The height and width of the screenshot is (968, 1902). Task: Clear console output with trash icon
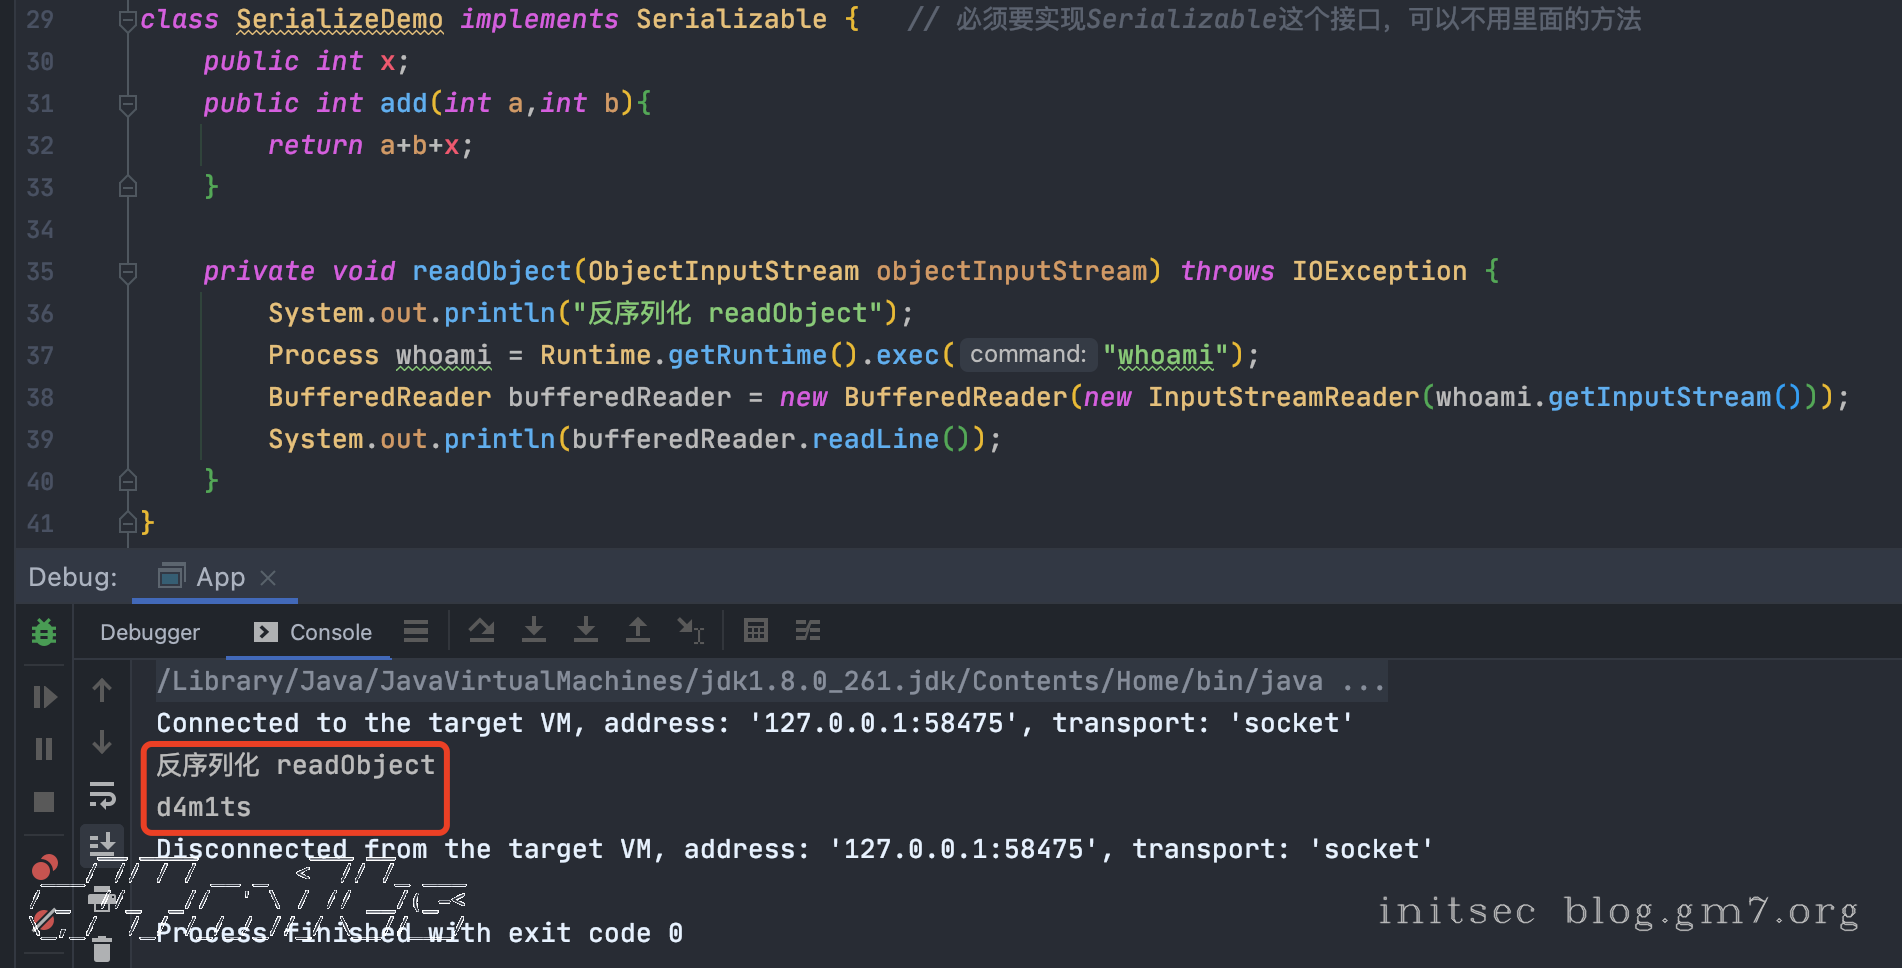point(102,950)
